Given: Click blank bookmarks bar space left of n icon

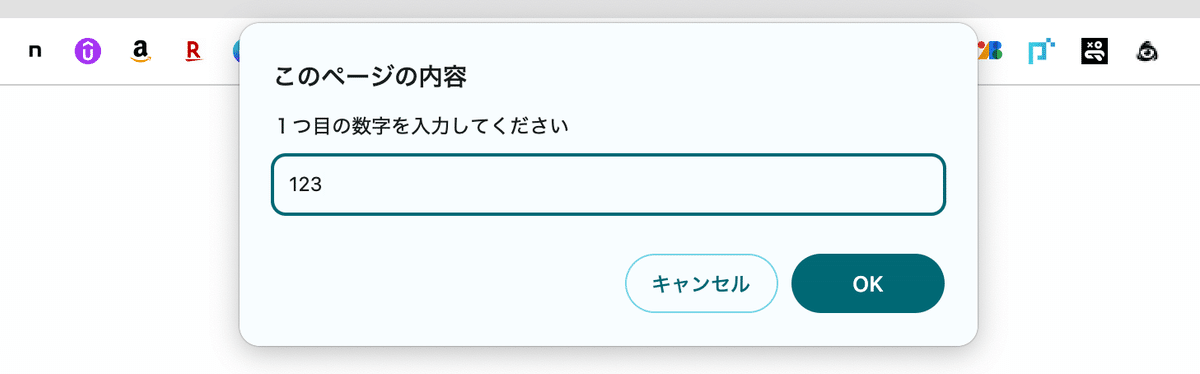Looking at the screenshot, I should tap(12, 51).
